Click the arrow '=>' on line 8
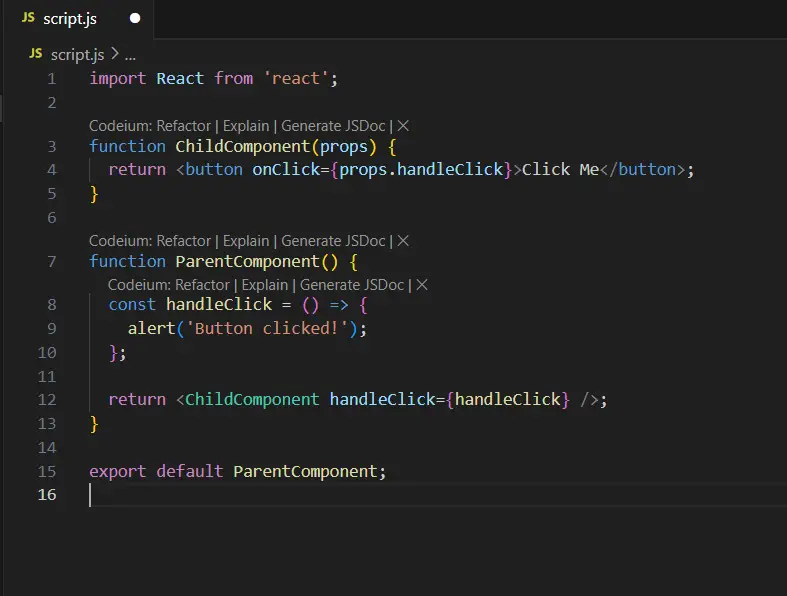 click(339, 305)
